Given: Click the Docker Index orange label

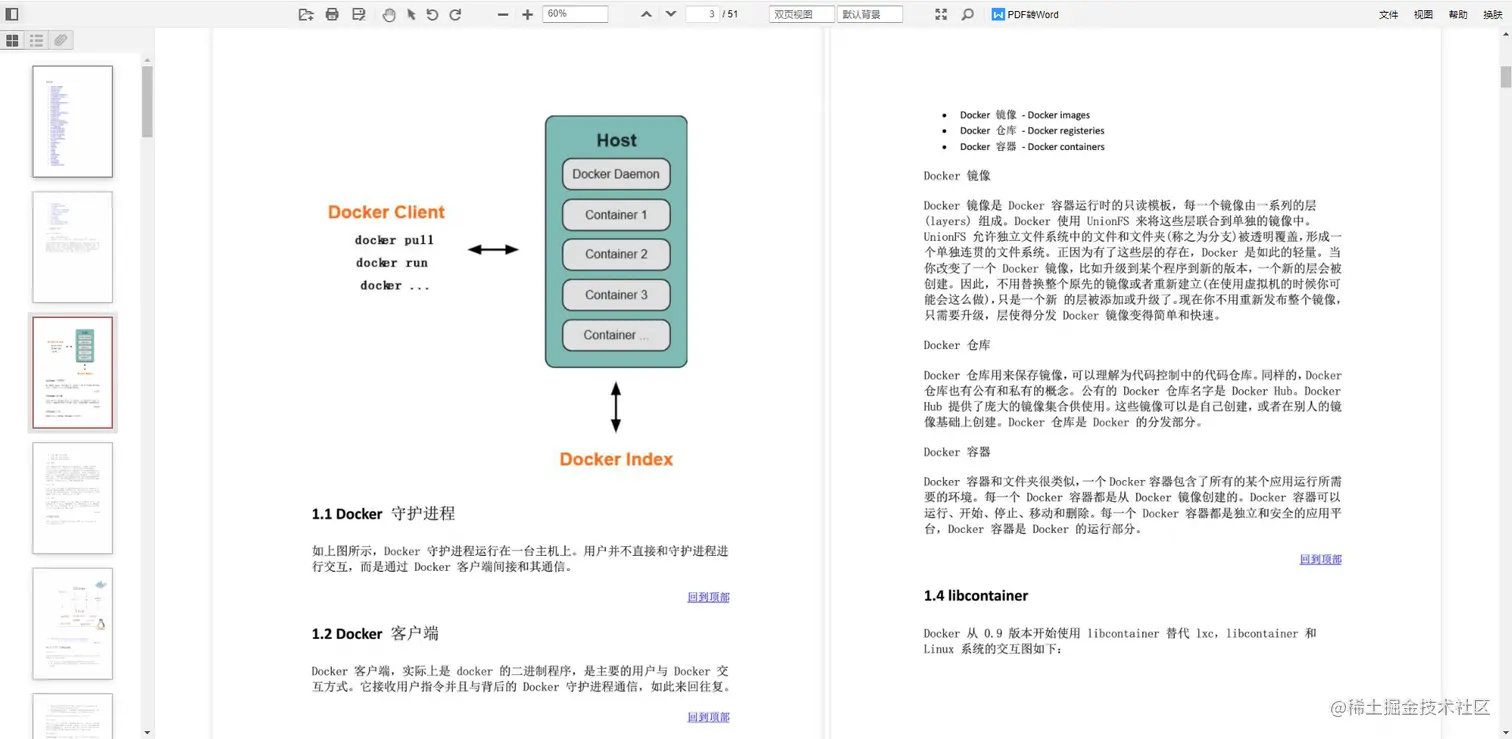Looking at the screenshot, I should (616, 459).
